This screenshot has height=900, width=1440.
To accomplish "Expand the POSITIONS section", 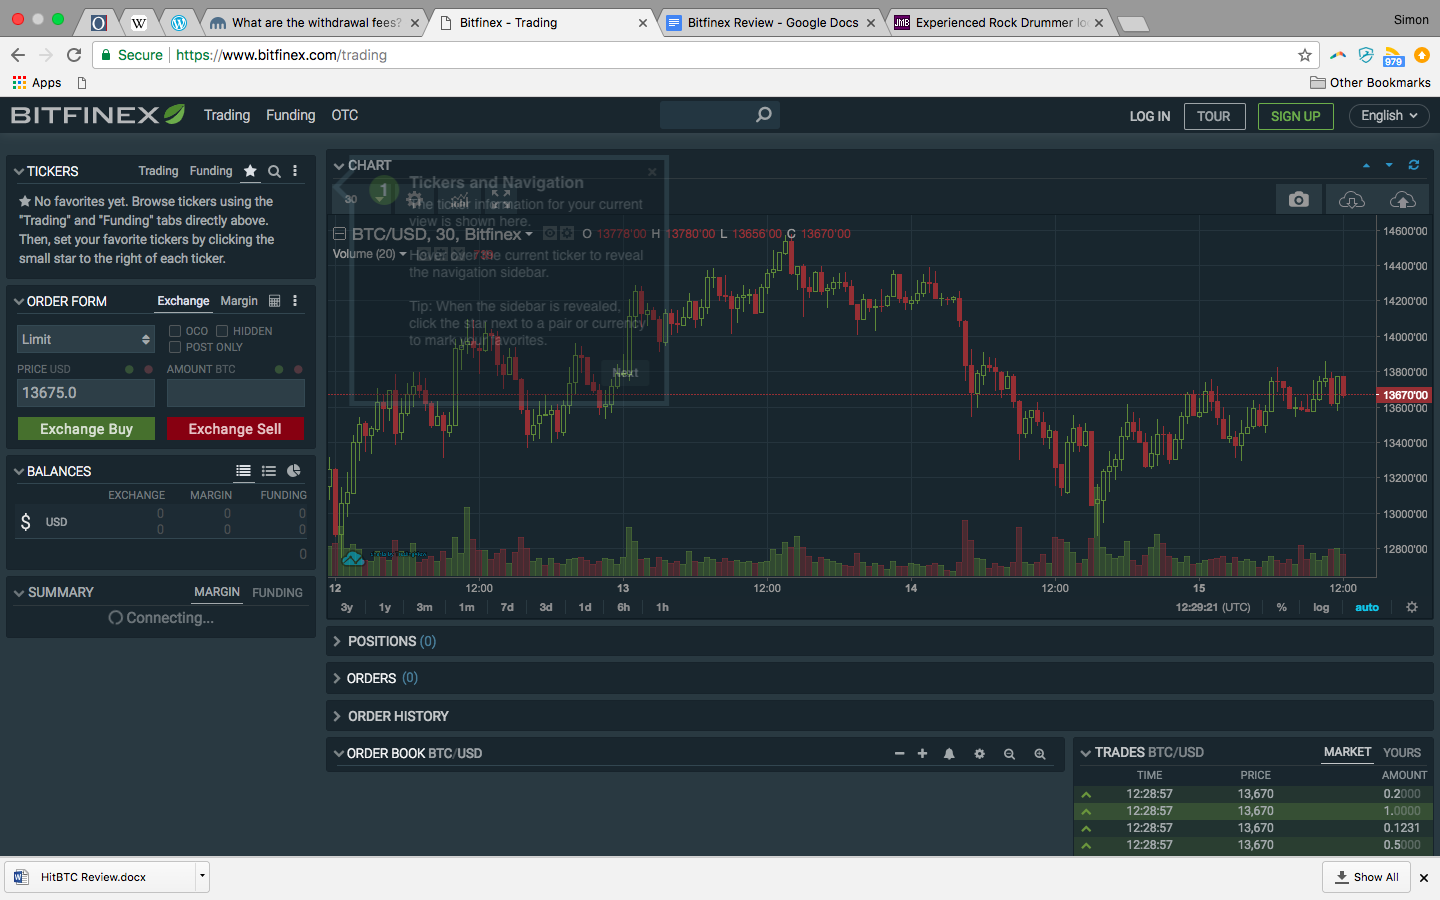I will (337, 641).
